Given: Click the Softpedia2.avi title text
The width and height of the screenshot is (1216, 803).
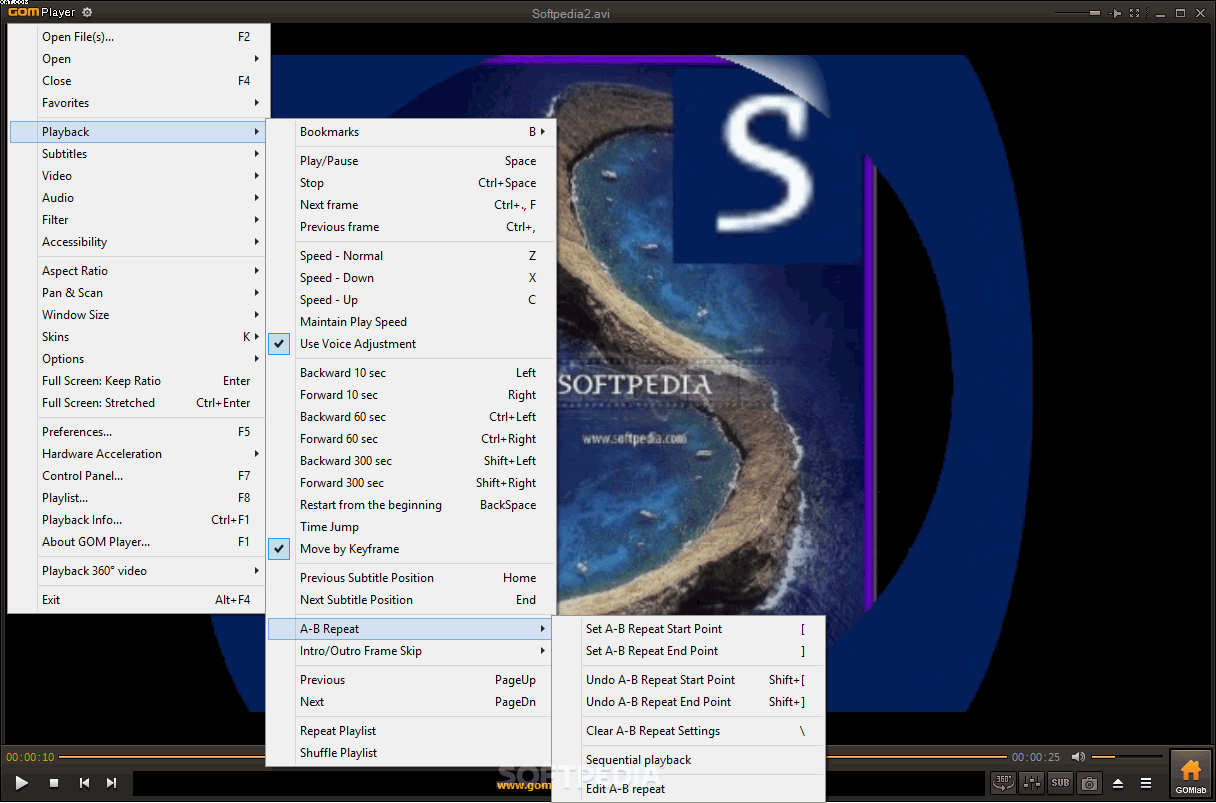Looking at the screenshot, I should 572,13.
